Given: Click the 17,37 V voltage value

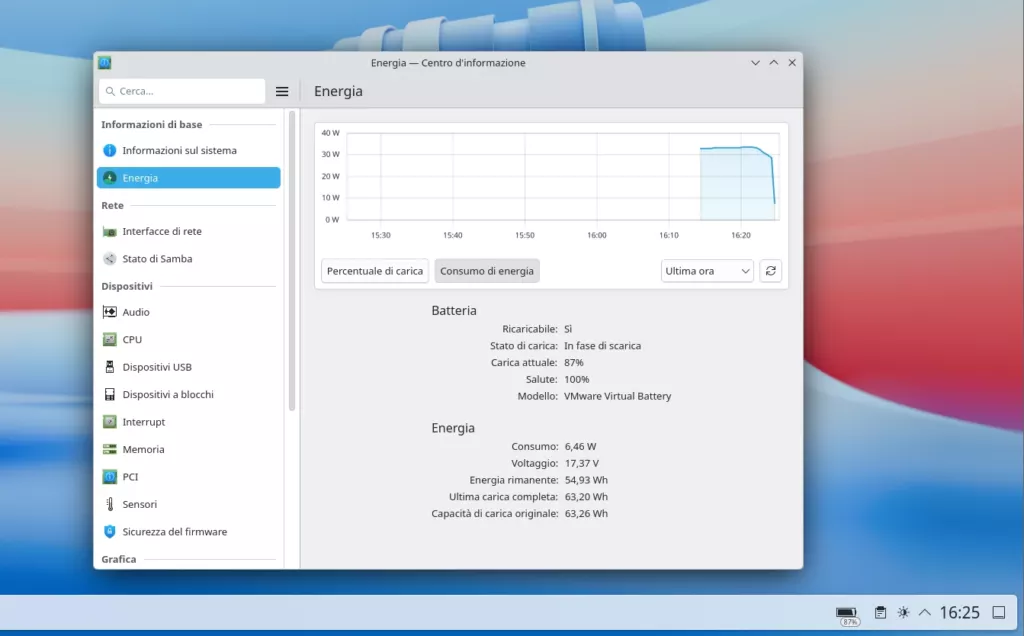Looking at the screenshot, I should point(581,464).
